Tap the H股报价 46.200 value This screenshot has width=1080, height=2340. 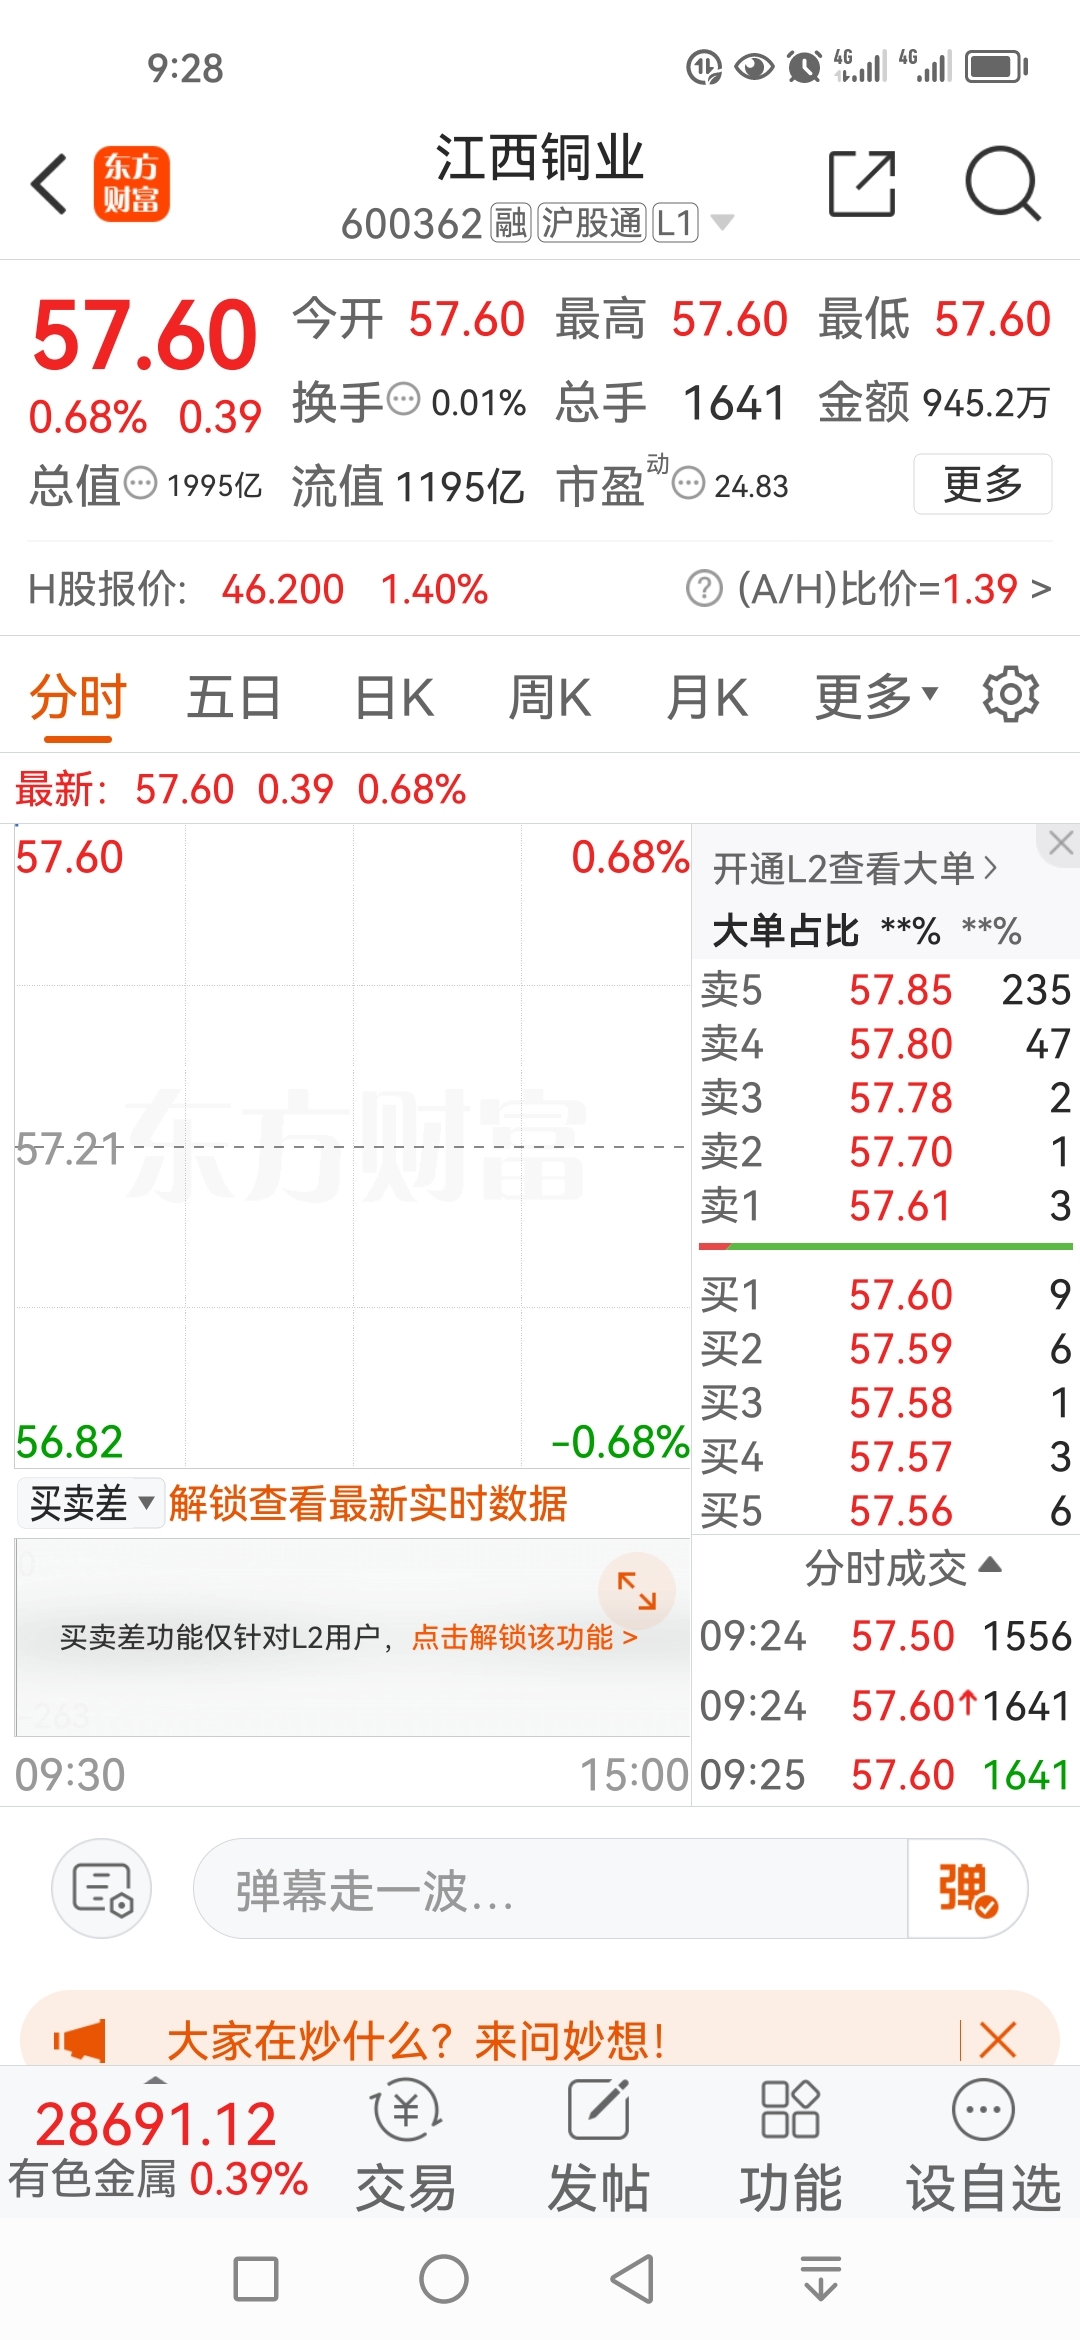tap(283, 589)
